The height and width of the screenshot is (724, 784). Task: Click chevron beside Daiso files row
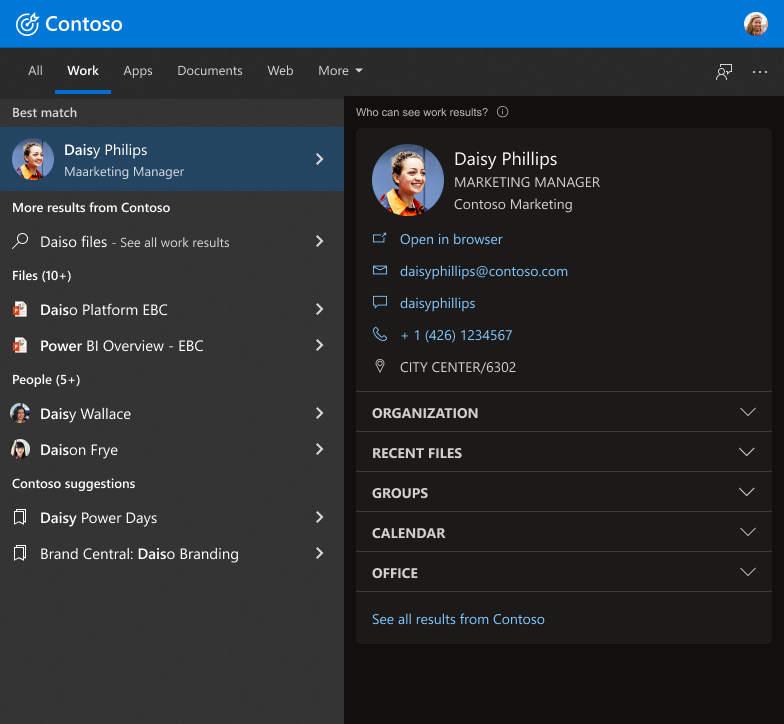320,241
